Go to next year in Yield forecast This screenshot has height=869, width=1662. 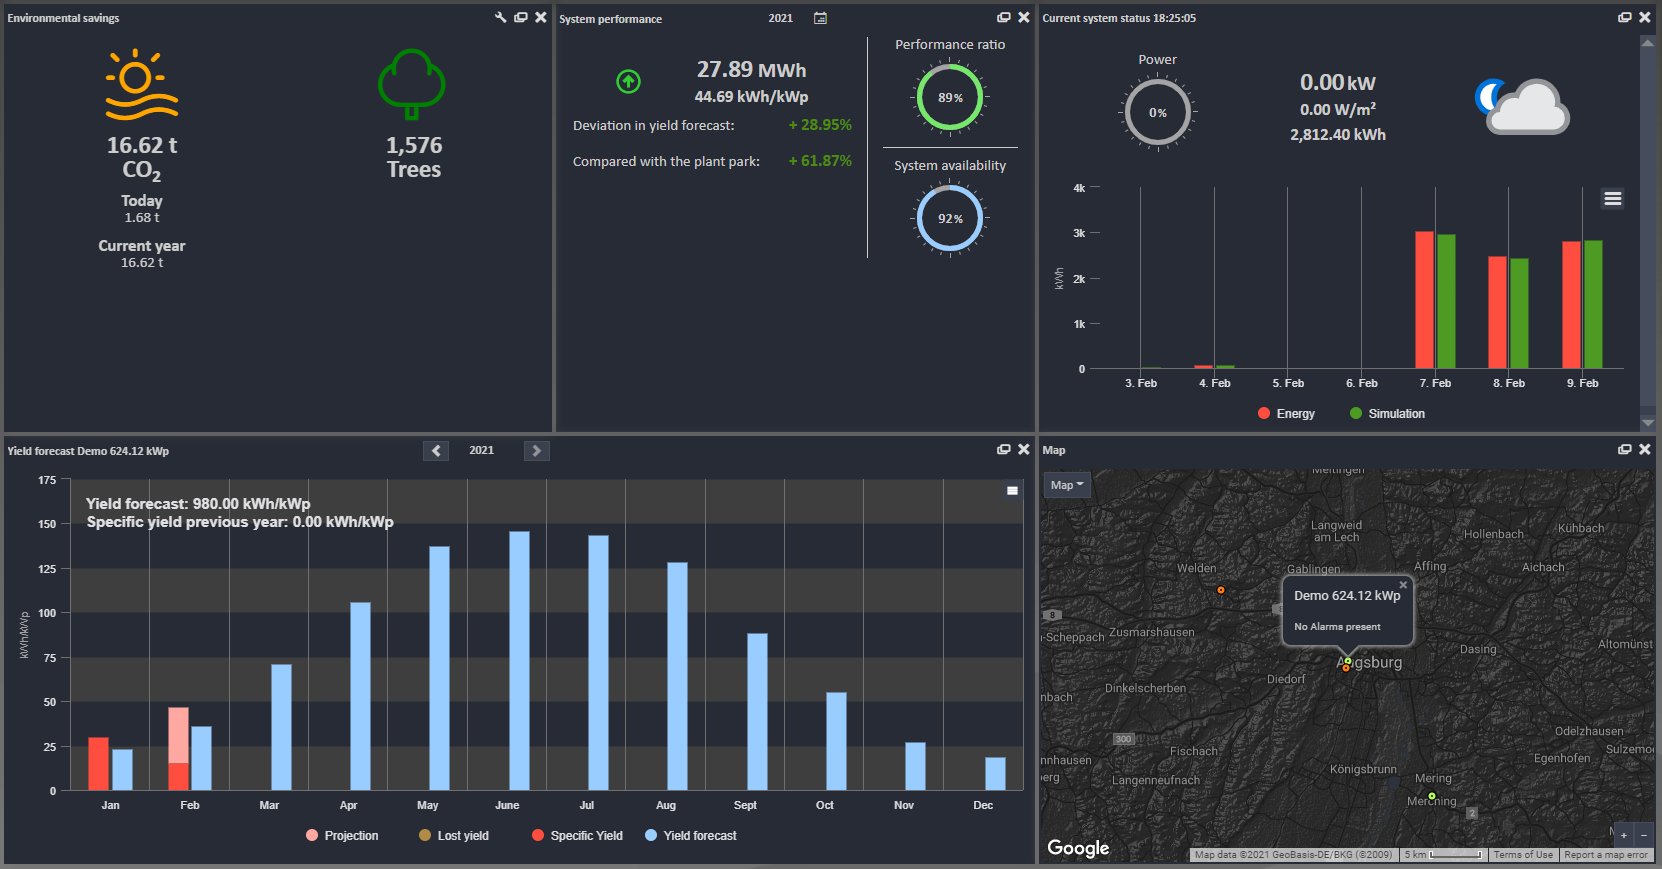537,451
